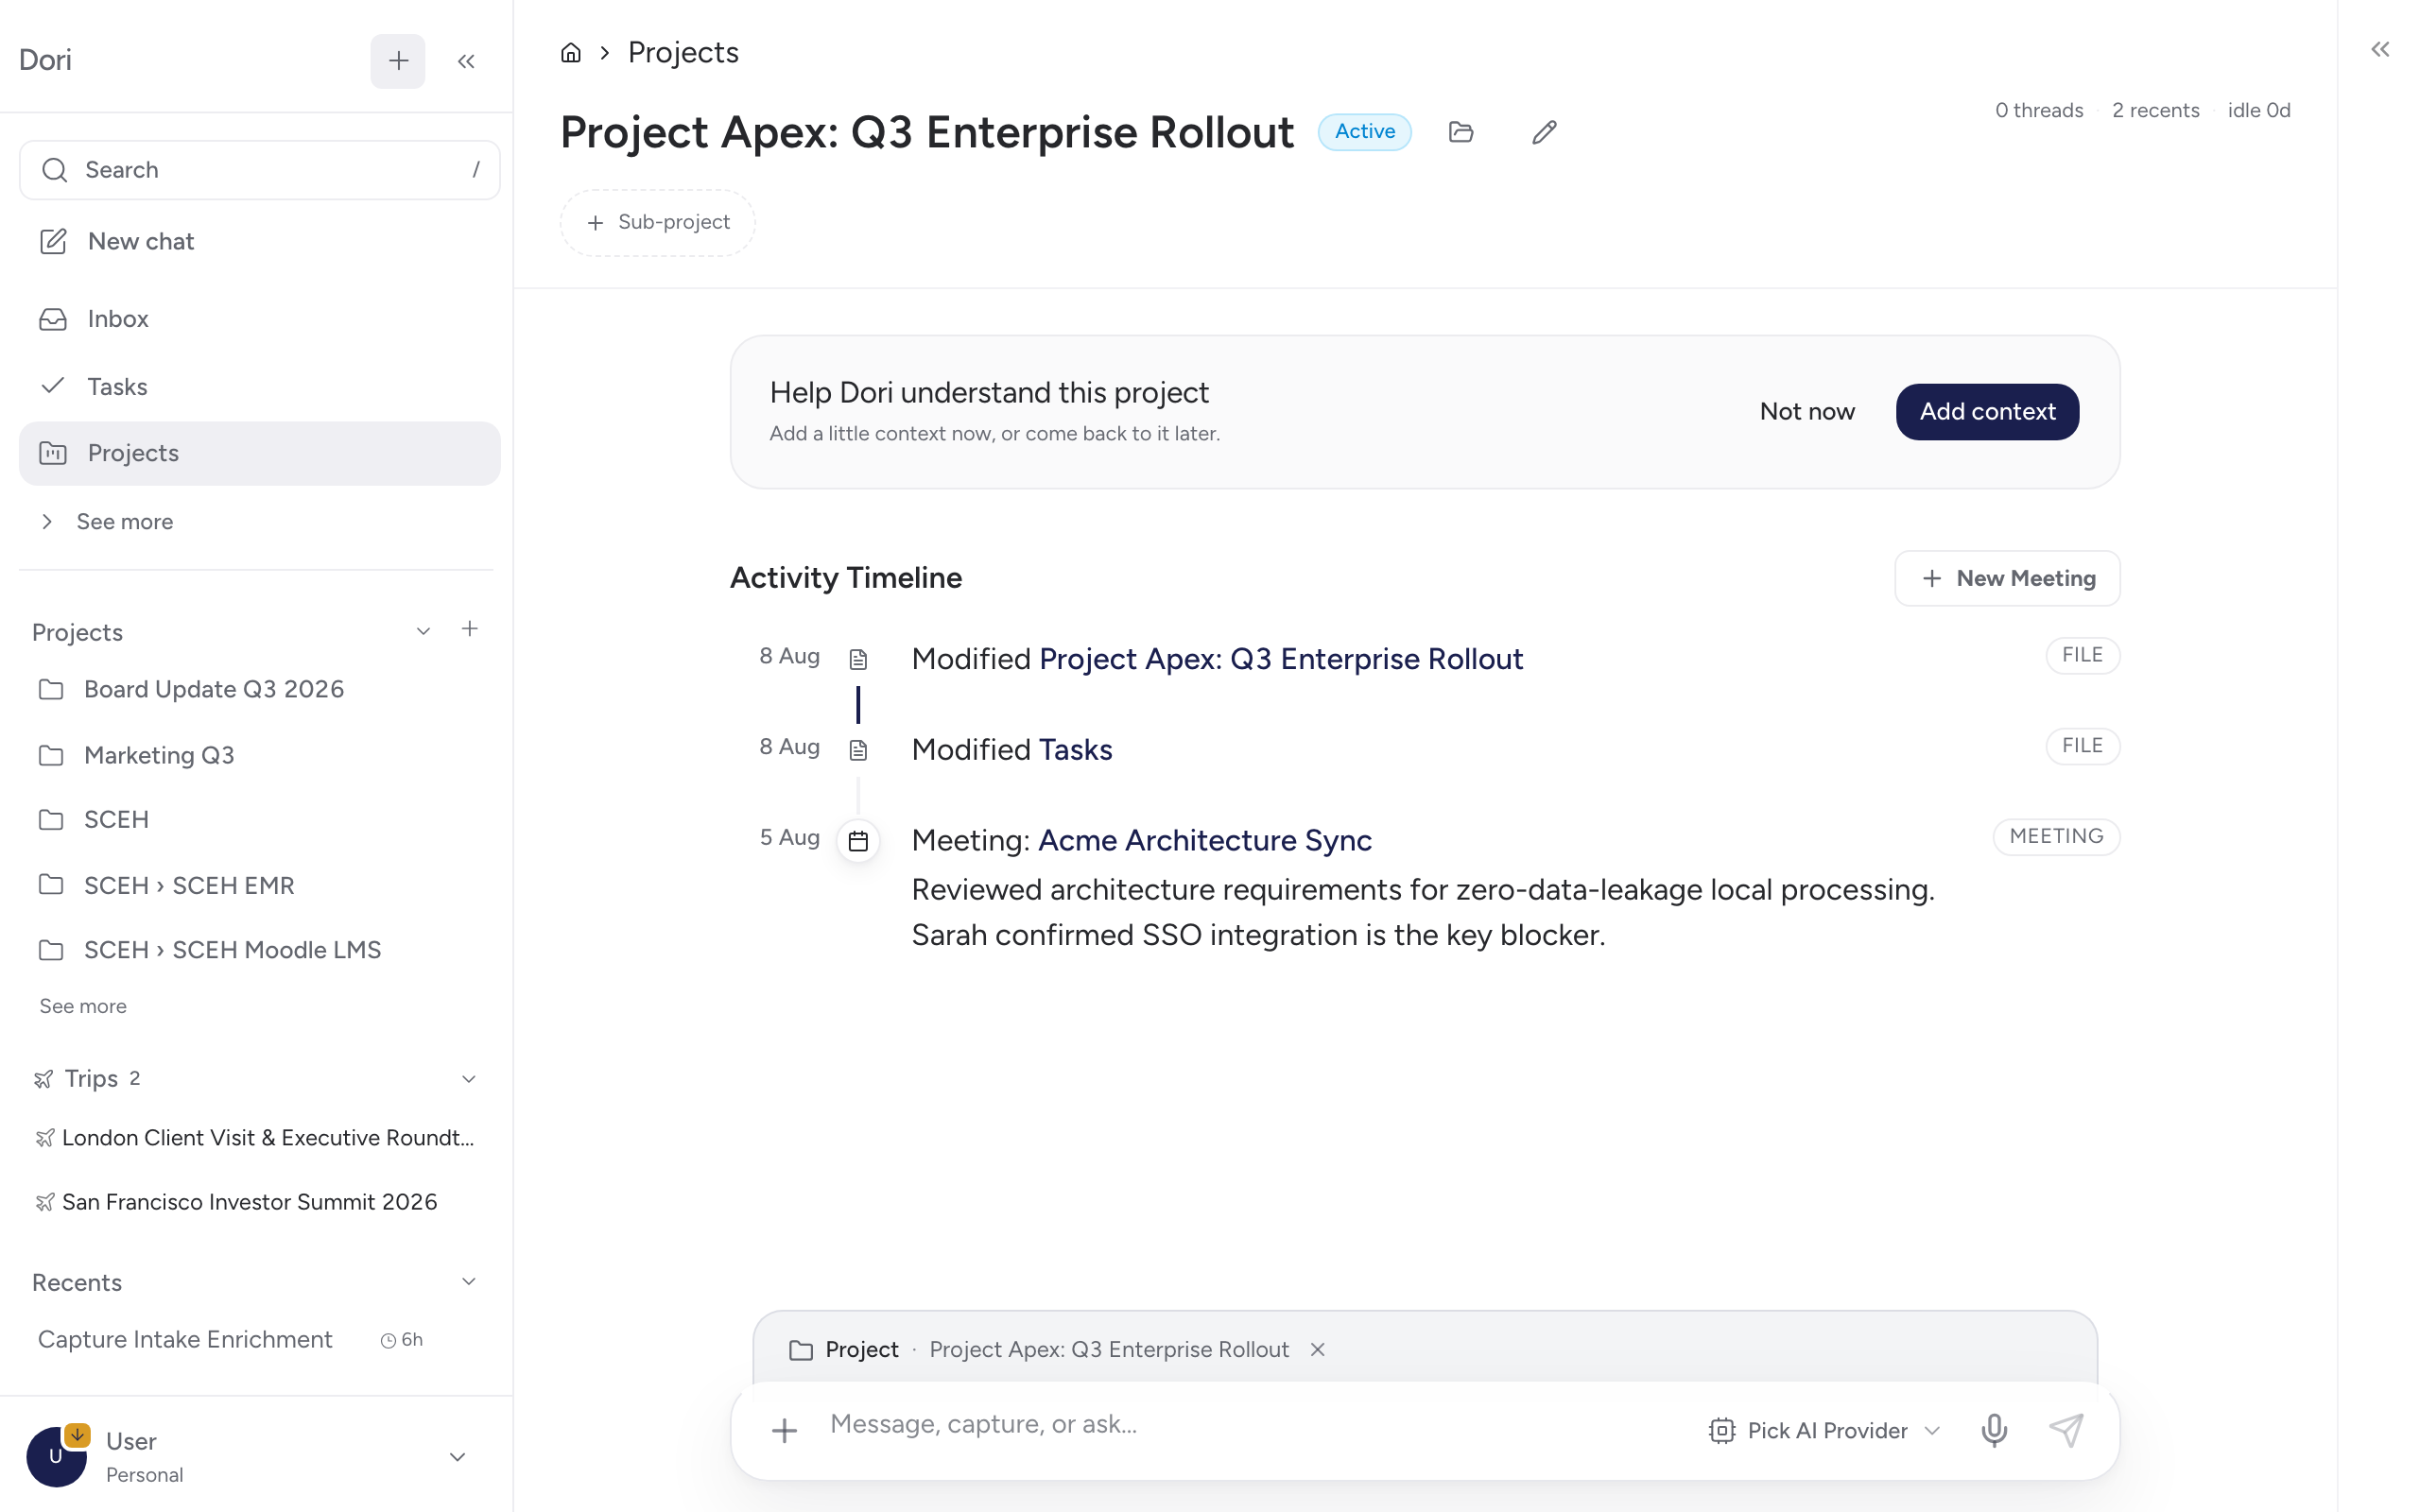Image resolution: width=2420 pixels, height=1512 pixels.
Task: Remove project context chip with X
Action: click(1318, 1350)
